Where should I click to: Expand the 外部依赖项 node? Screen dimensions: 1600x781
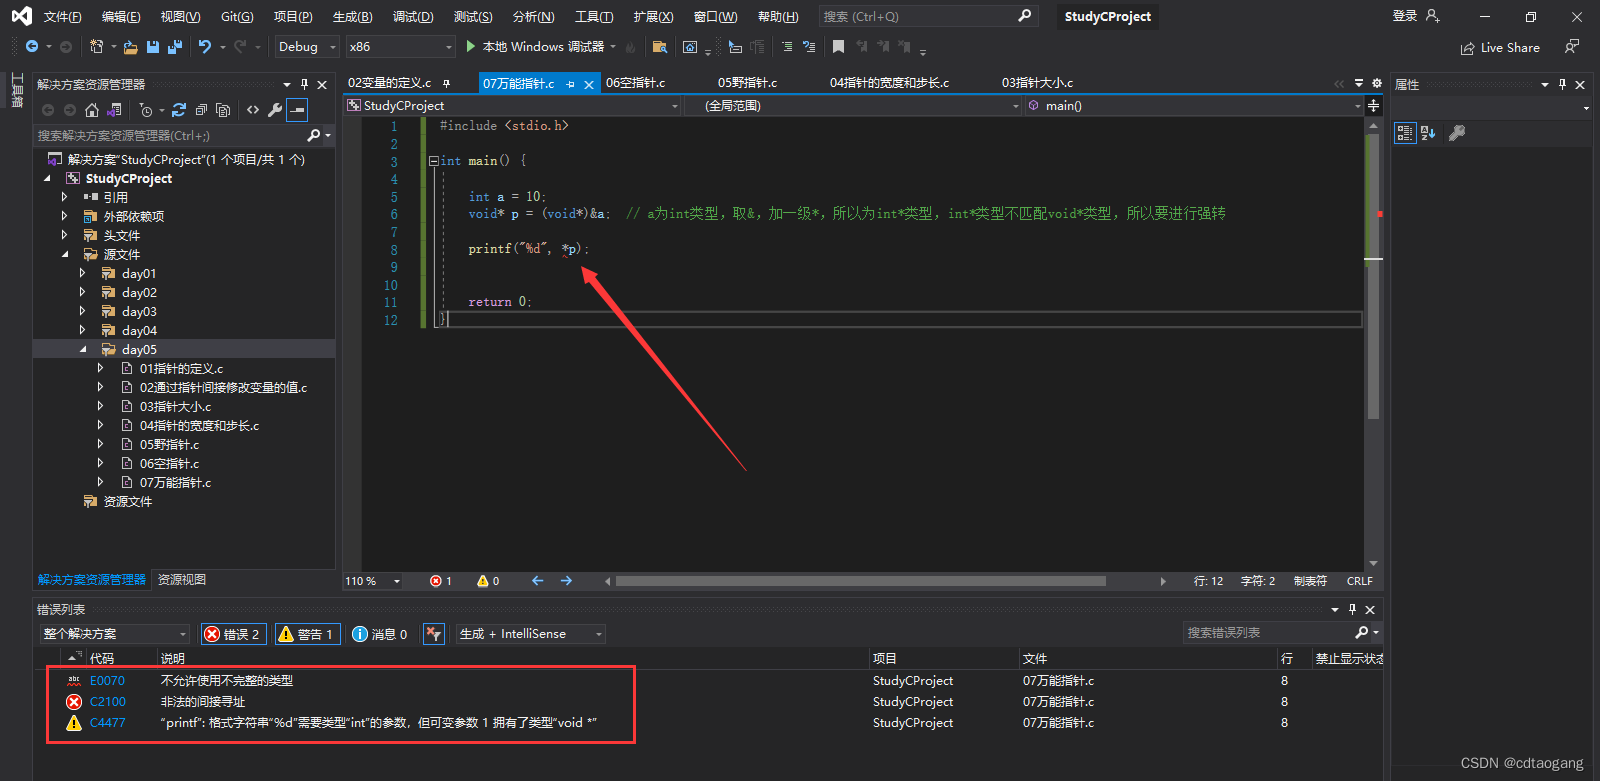[65, 216]
